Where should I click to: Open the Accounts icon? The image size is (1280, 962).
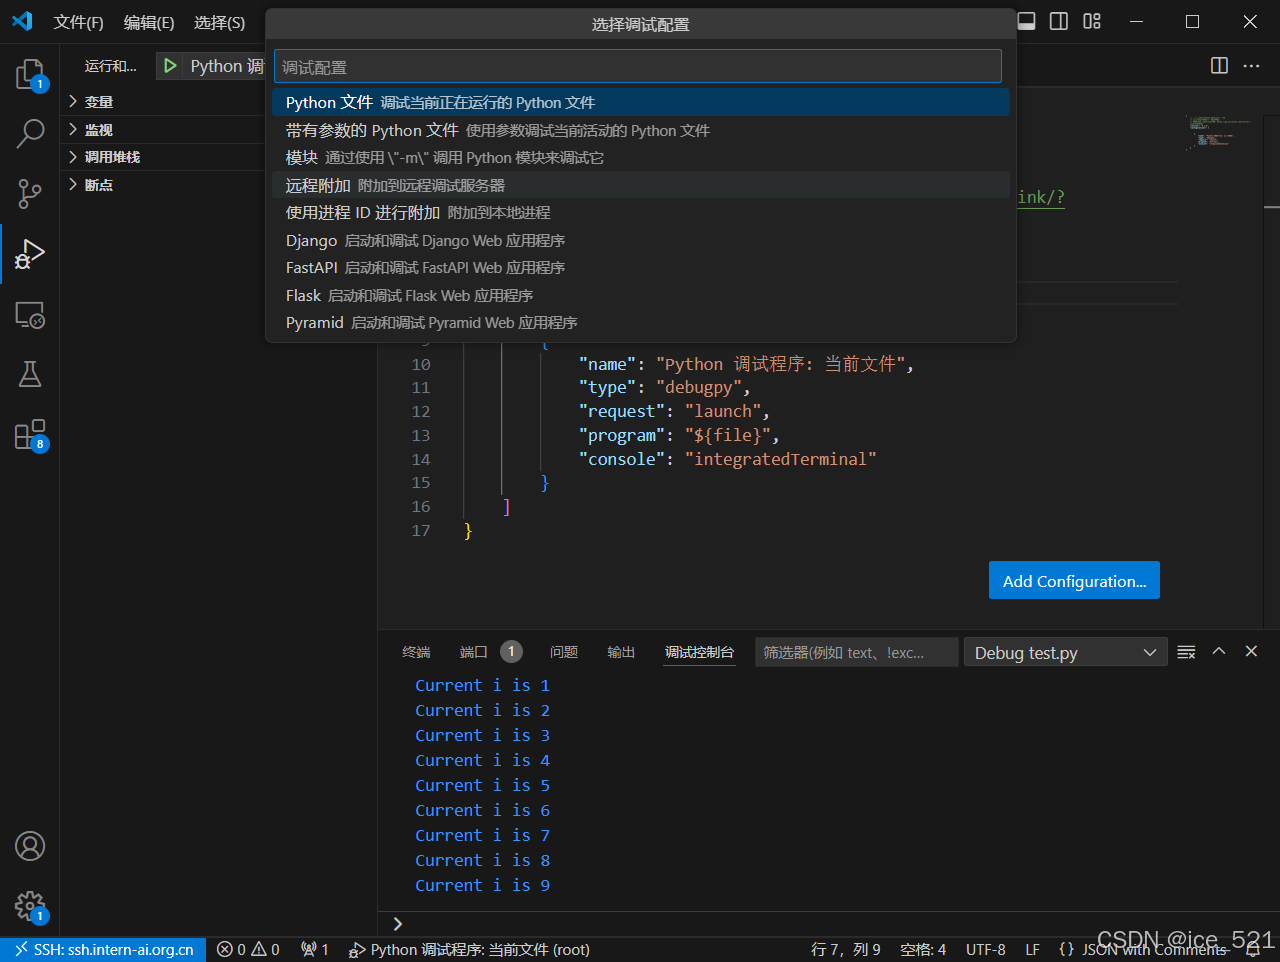point(30,846)
